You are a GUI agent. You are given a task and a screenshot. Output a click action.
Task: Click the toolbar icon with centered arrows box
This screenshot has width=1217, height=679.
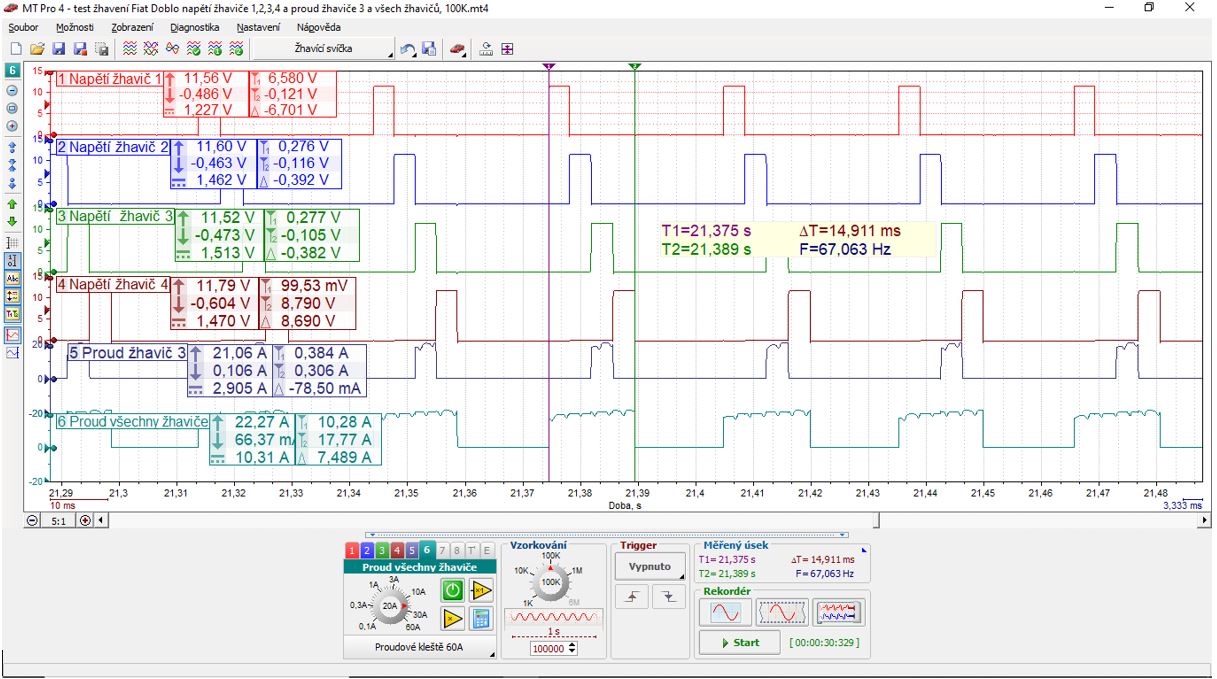(507, 48)
